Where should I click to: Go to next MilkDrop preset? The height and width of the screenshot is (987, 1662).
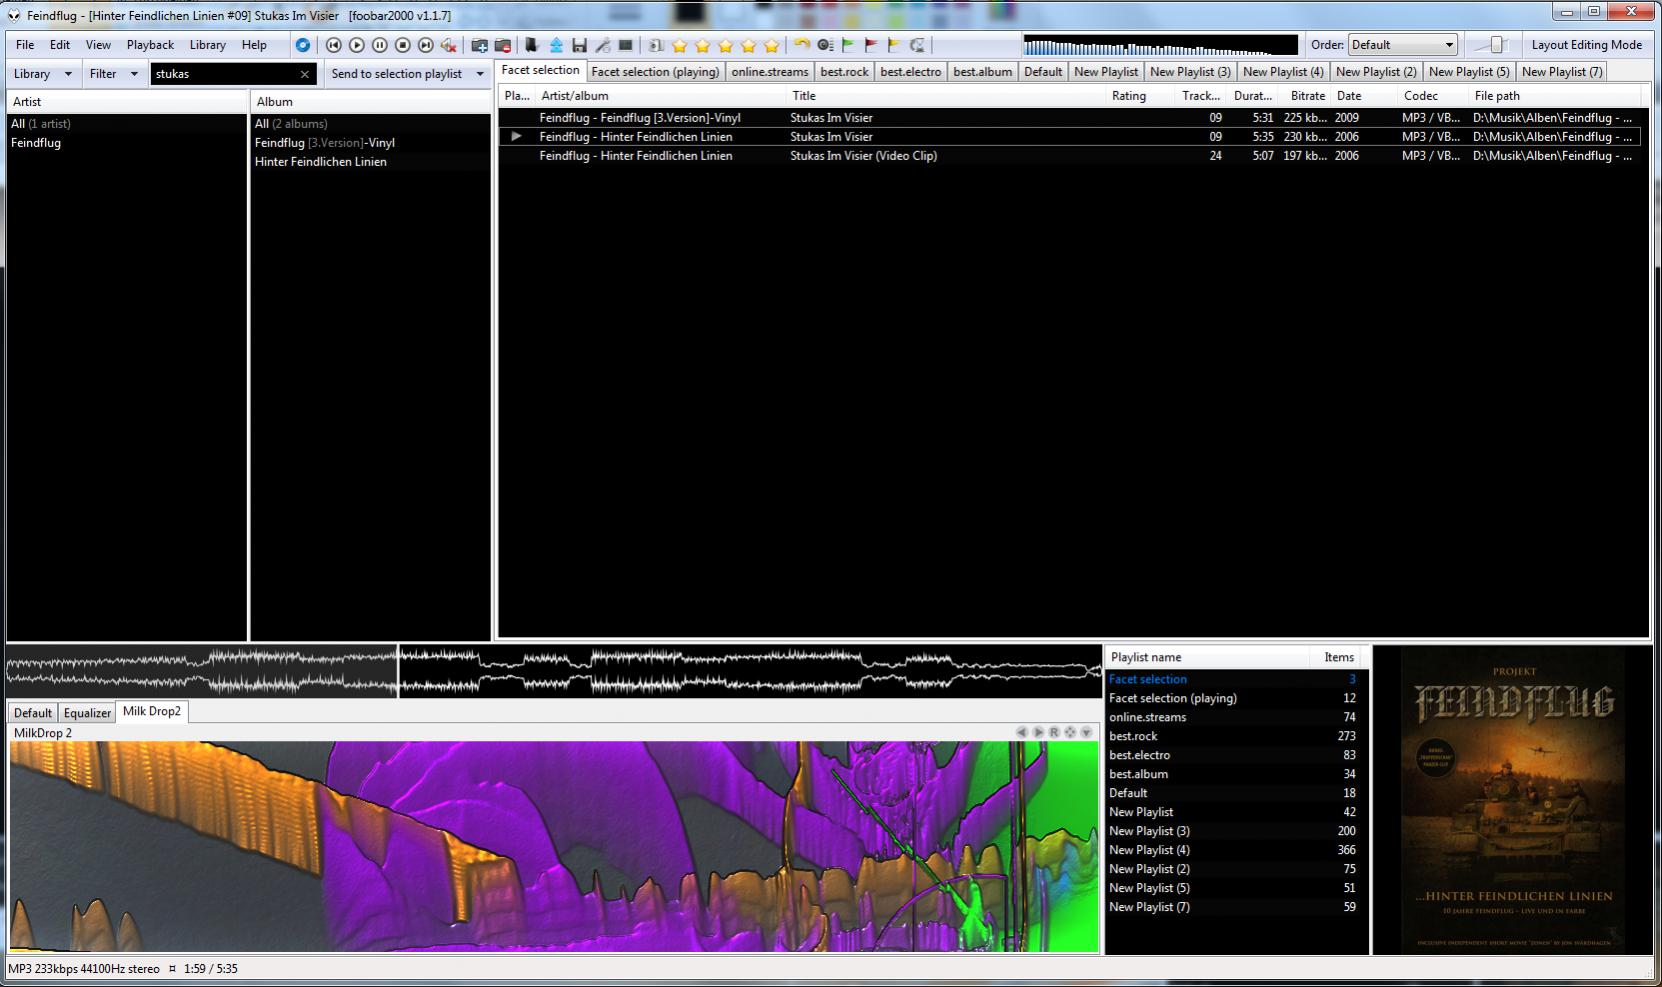point(1038,733)
